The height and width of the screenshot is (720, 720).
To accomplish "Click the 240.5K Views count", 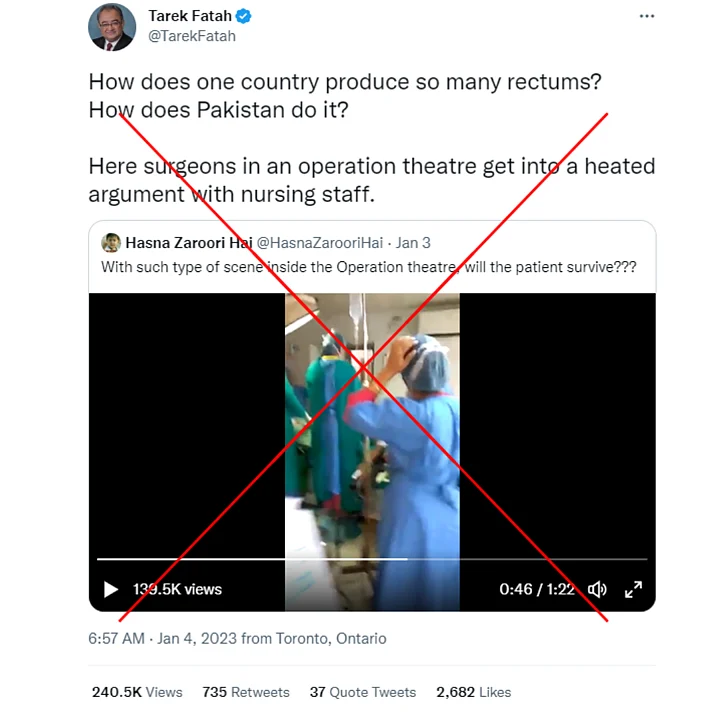I will coord(137,692).
